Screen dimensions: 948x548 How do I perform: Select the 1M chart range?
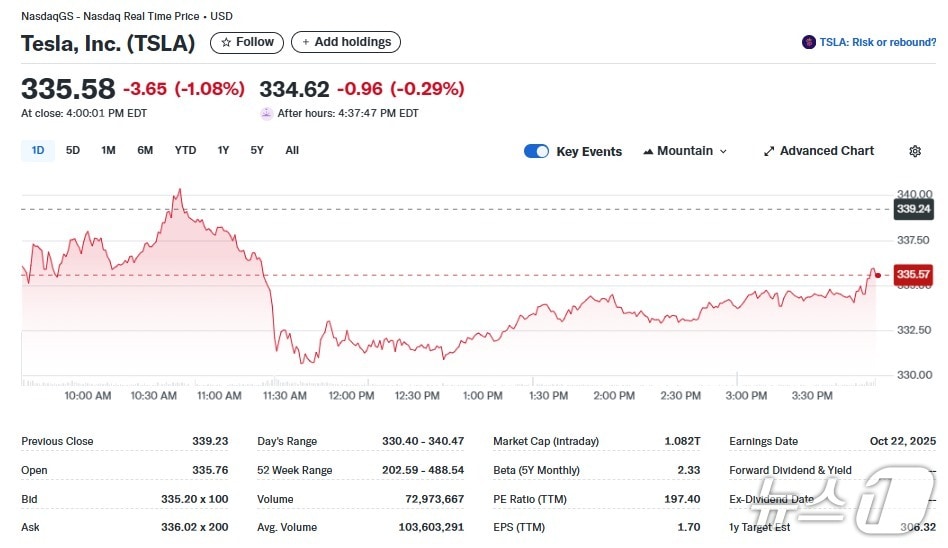point(108,150)
